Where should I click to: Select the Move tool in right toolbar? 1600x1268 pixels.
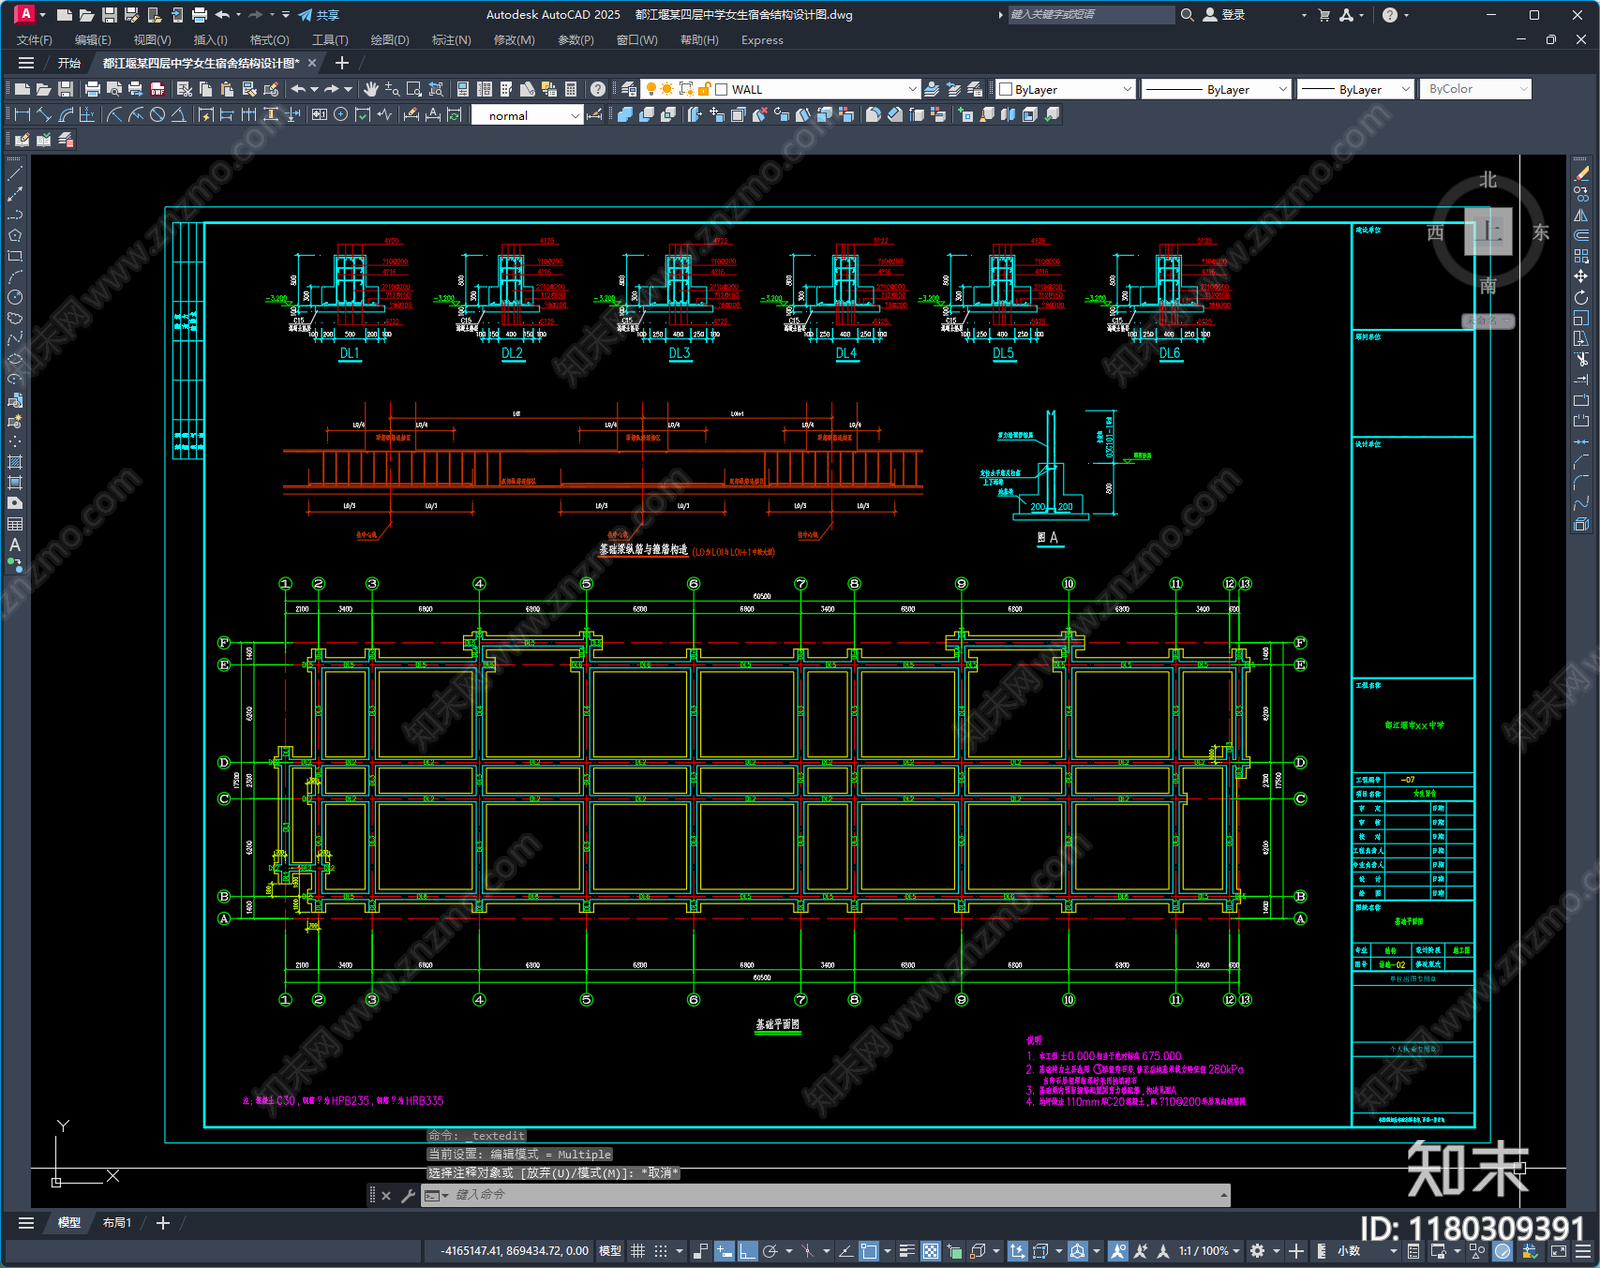coord(1581,276)
